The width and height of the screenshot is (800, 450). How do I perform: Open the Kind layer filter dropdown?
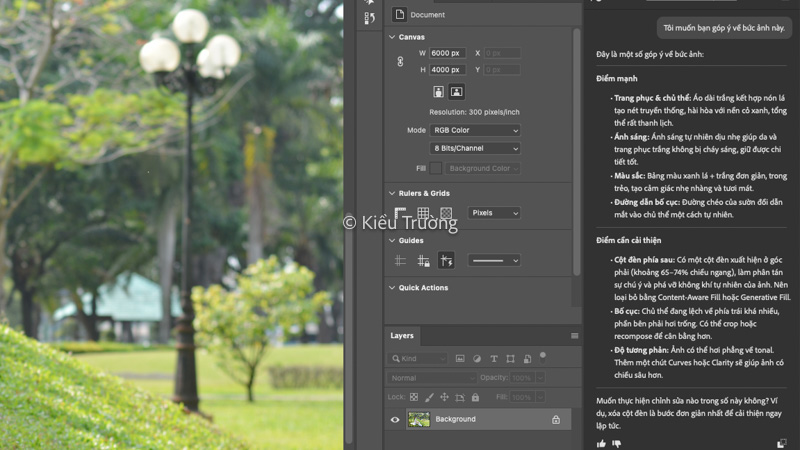(417, 359)
